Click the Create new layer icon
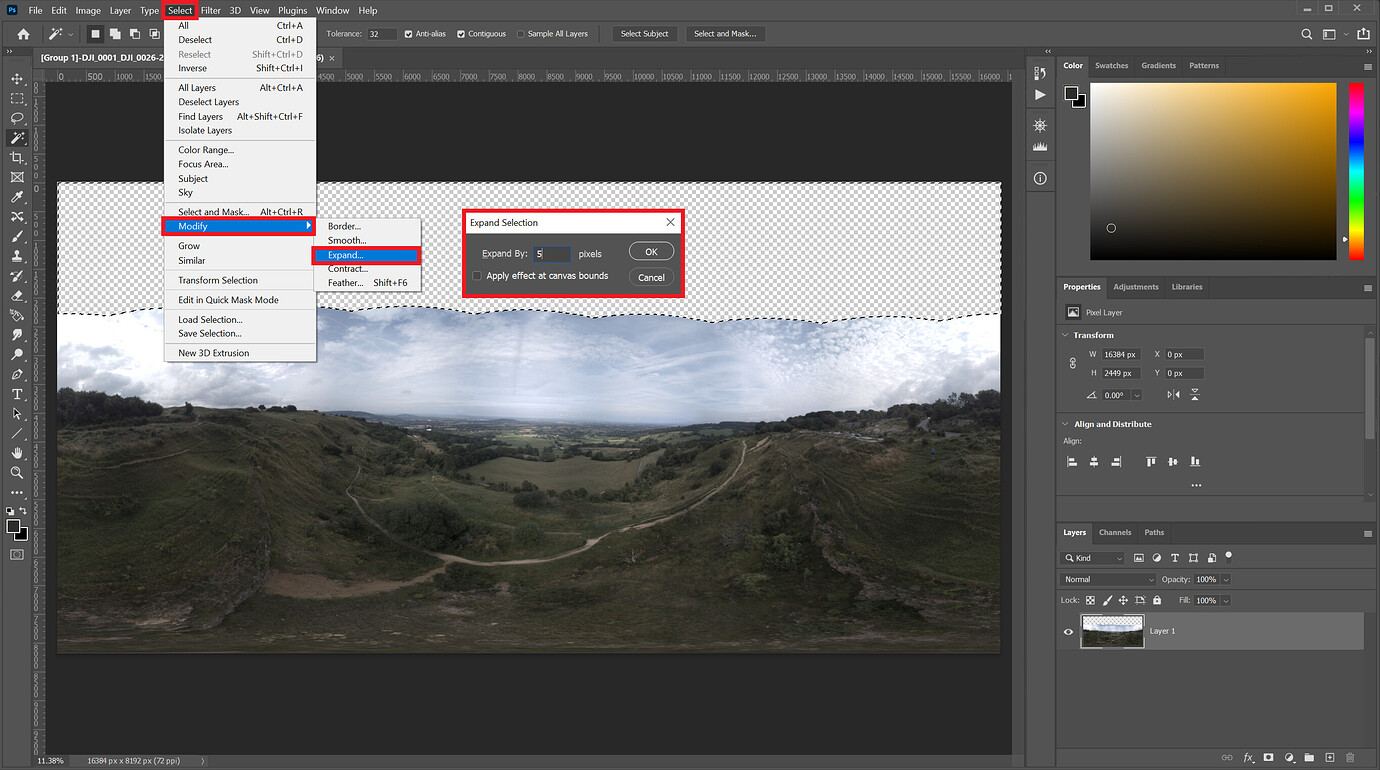 point(1330,758)
